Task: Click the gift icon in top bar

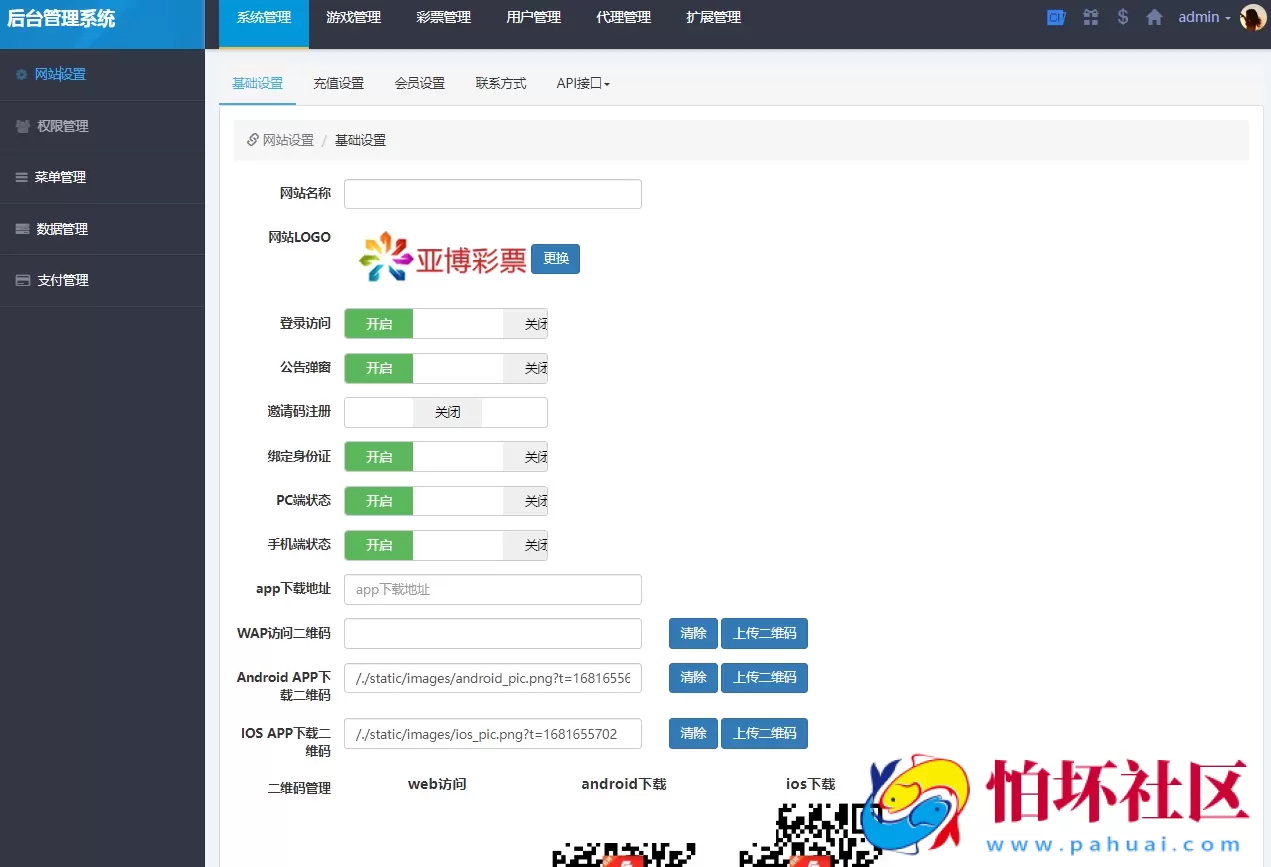Action: (1090, 16)
